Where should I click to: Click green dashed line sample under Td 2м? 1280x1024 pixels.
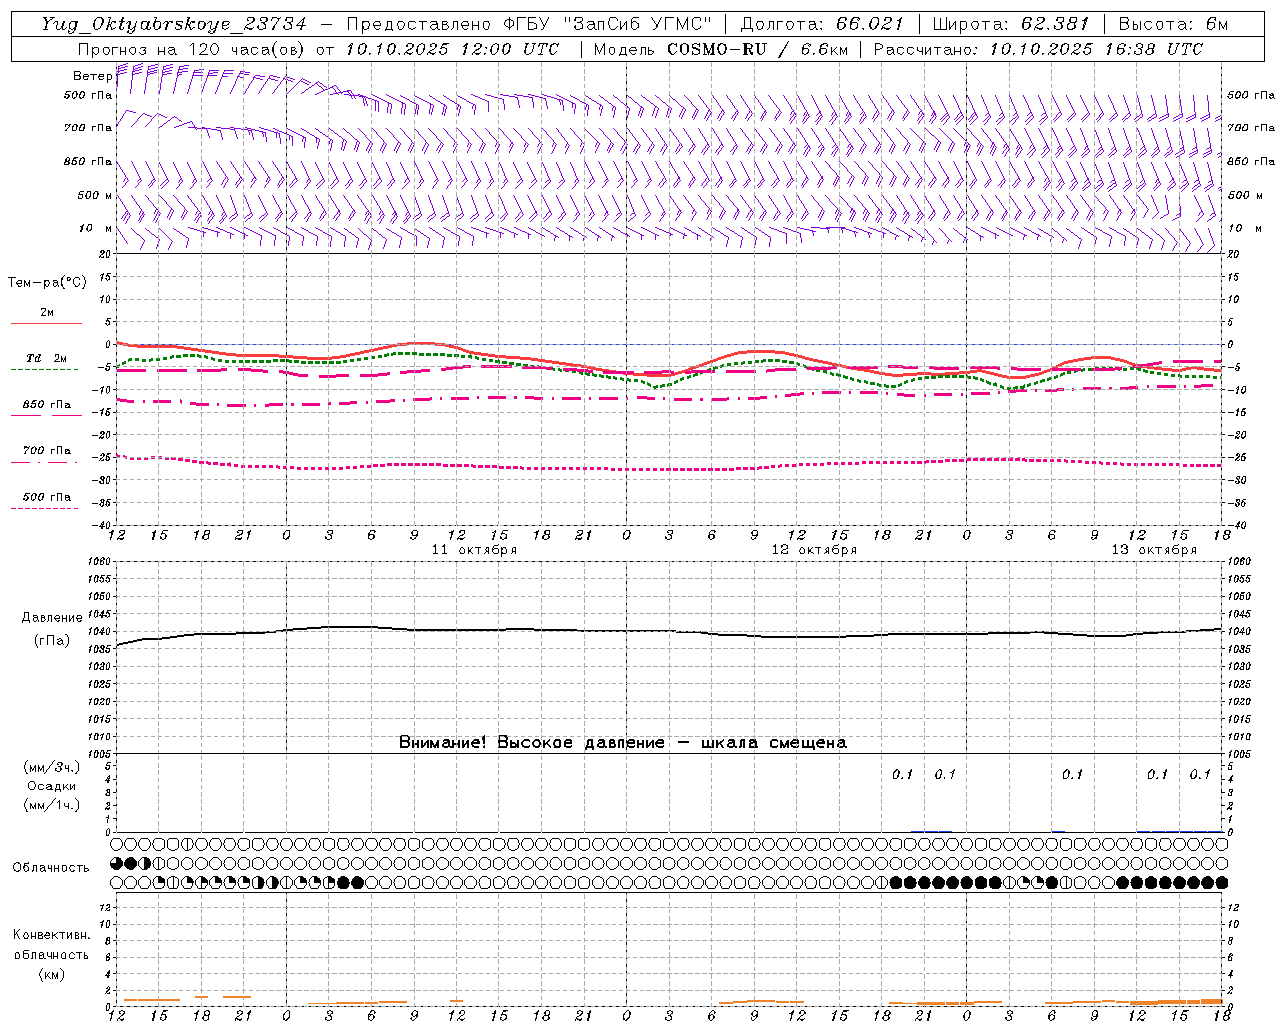coord(44,369)
